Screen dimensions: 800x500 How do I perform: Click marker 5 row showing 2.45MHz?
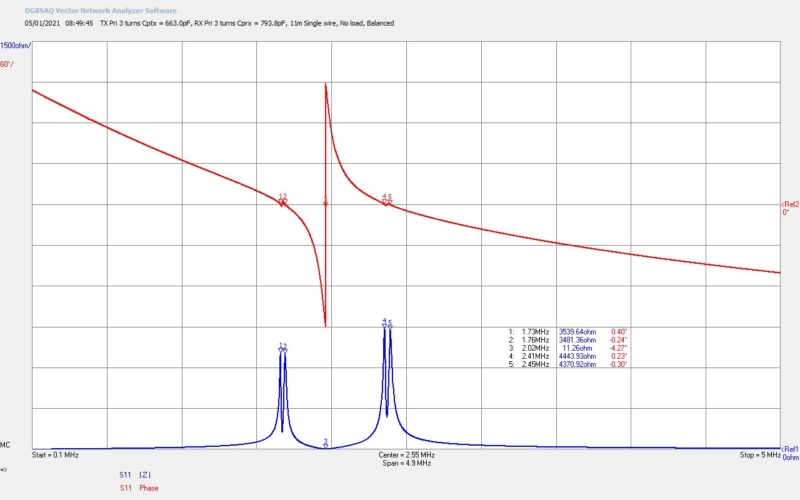(568, 364)
